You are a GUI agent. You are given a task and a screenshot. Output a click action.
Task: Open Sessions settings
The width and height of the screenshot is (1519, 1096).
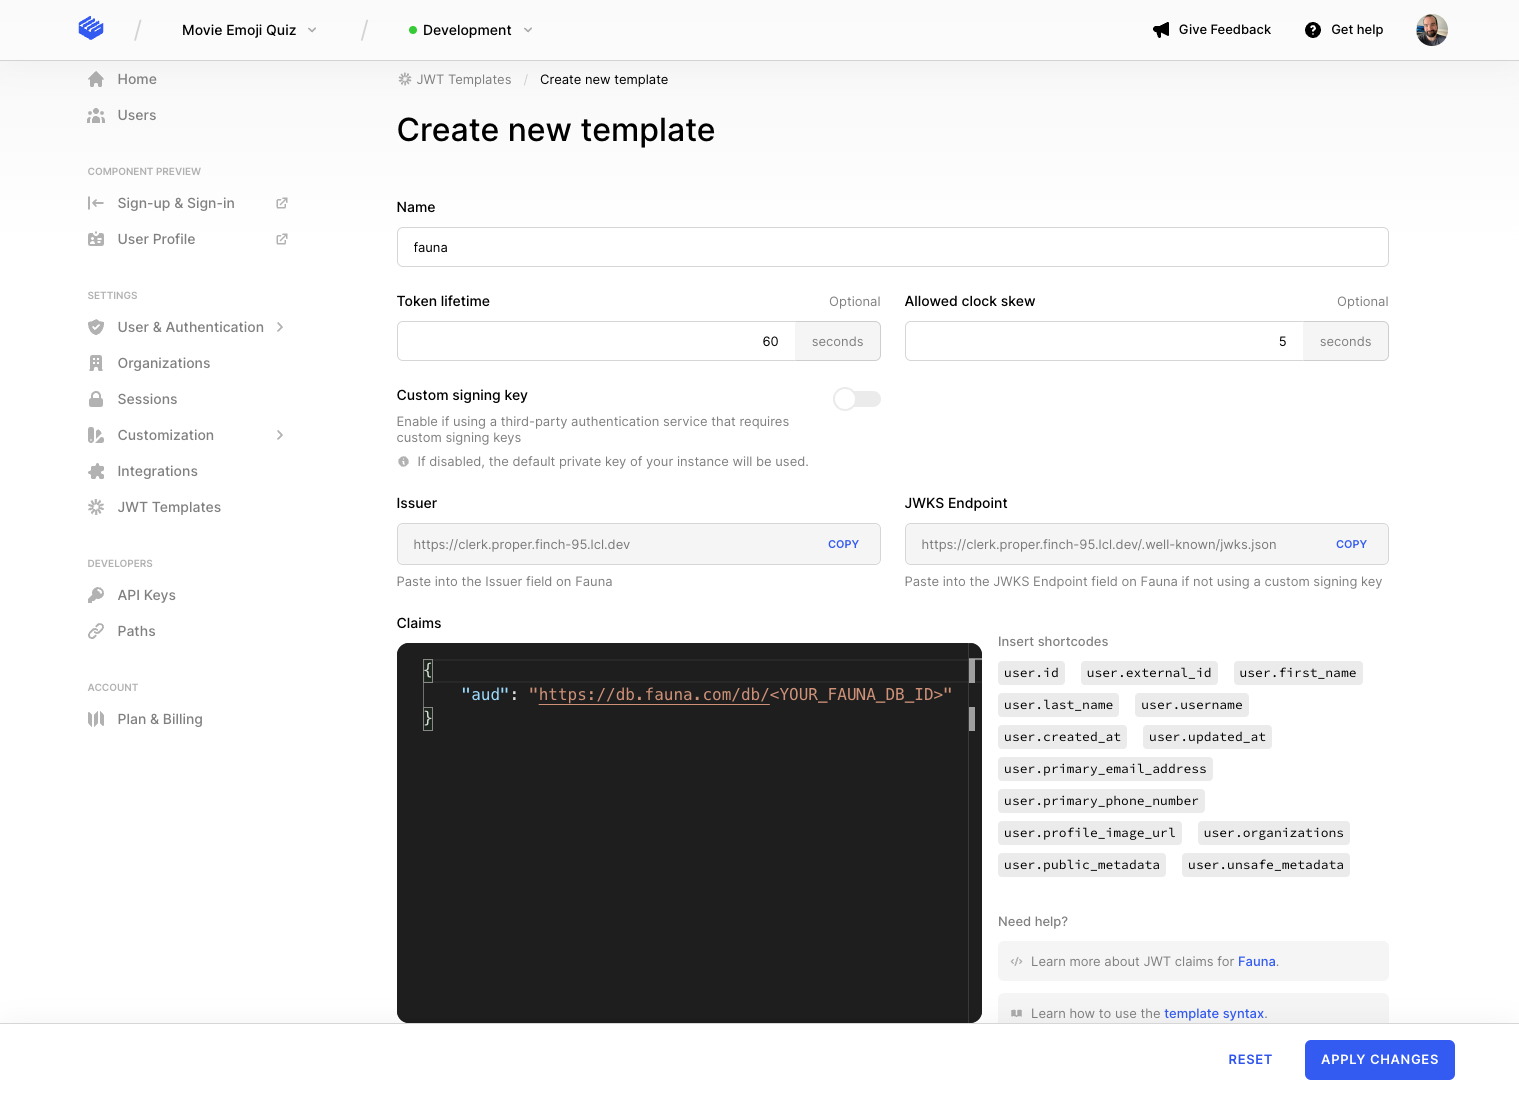pyautogui.click(x=147, y=399)
